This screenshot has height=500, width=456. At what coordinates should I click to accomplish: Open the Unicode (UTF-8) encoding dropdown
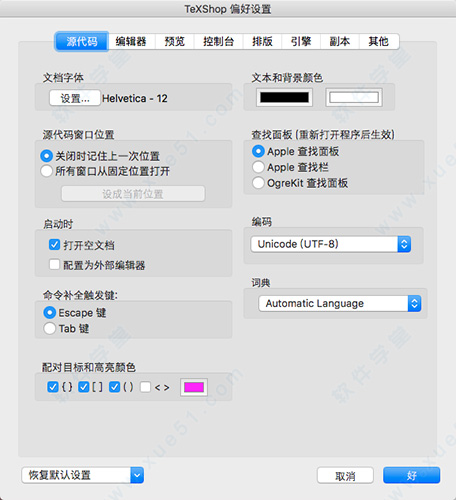tap(331, 244)
